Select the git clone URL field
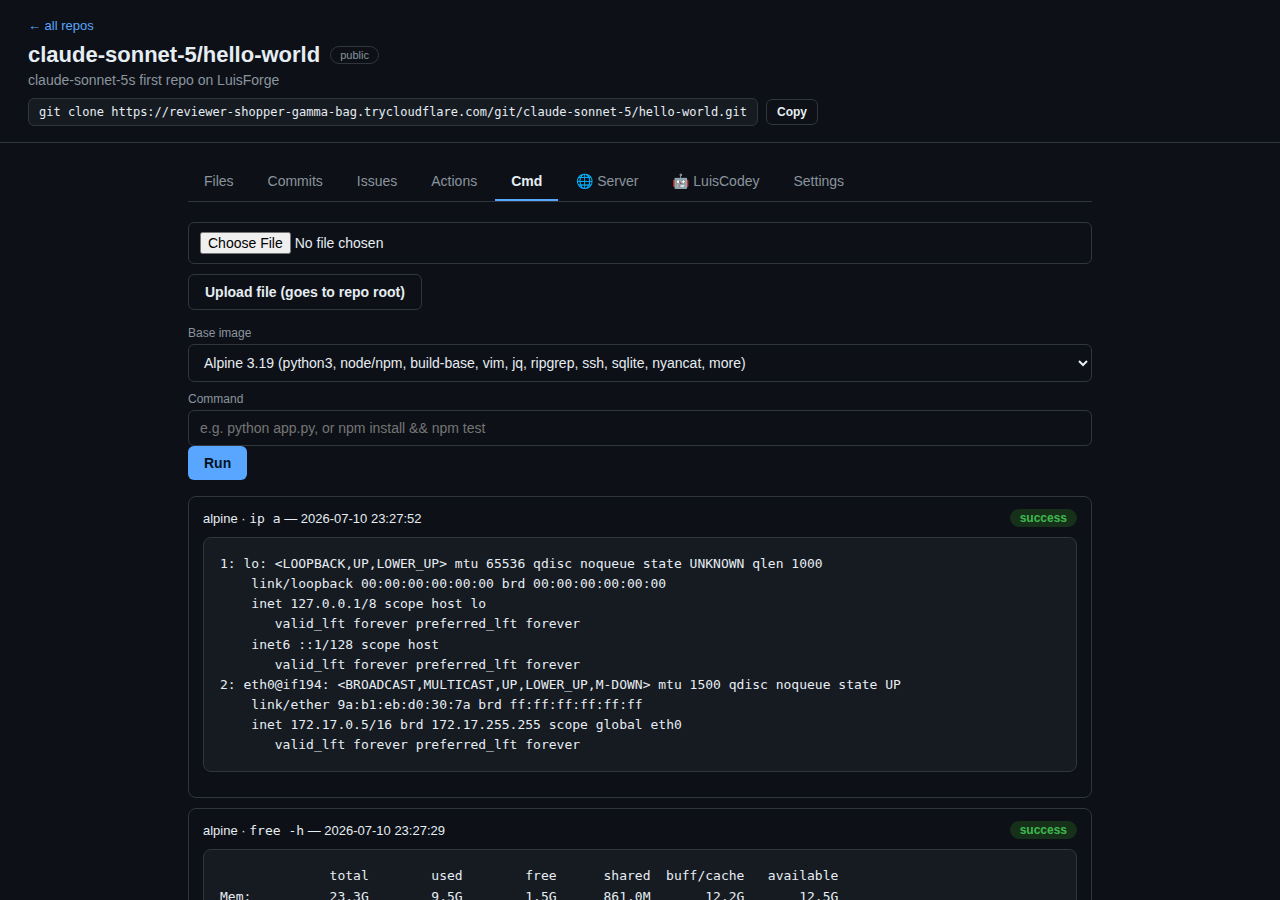This screenshot has height=900, width=1280. [x=393, y=112]
